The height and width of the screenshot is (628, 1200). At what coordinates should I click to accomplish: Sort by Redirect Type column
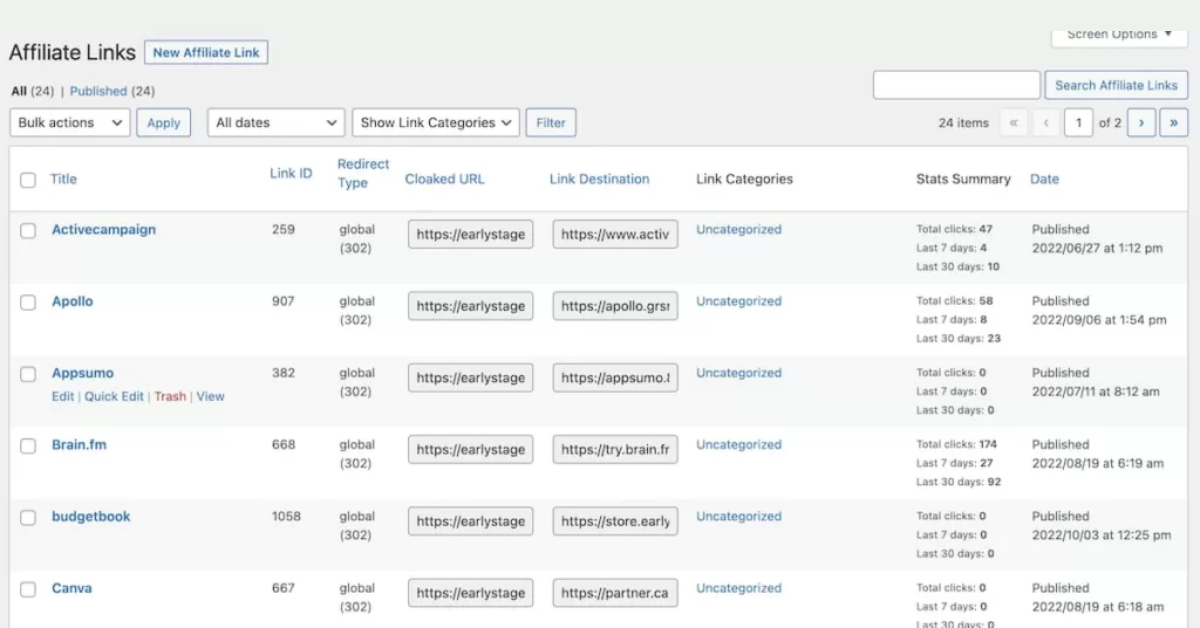coord(363,173)
